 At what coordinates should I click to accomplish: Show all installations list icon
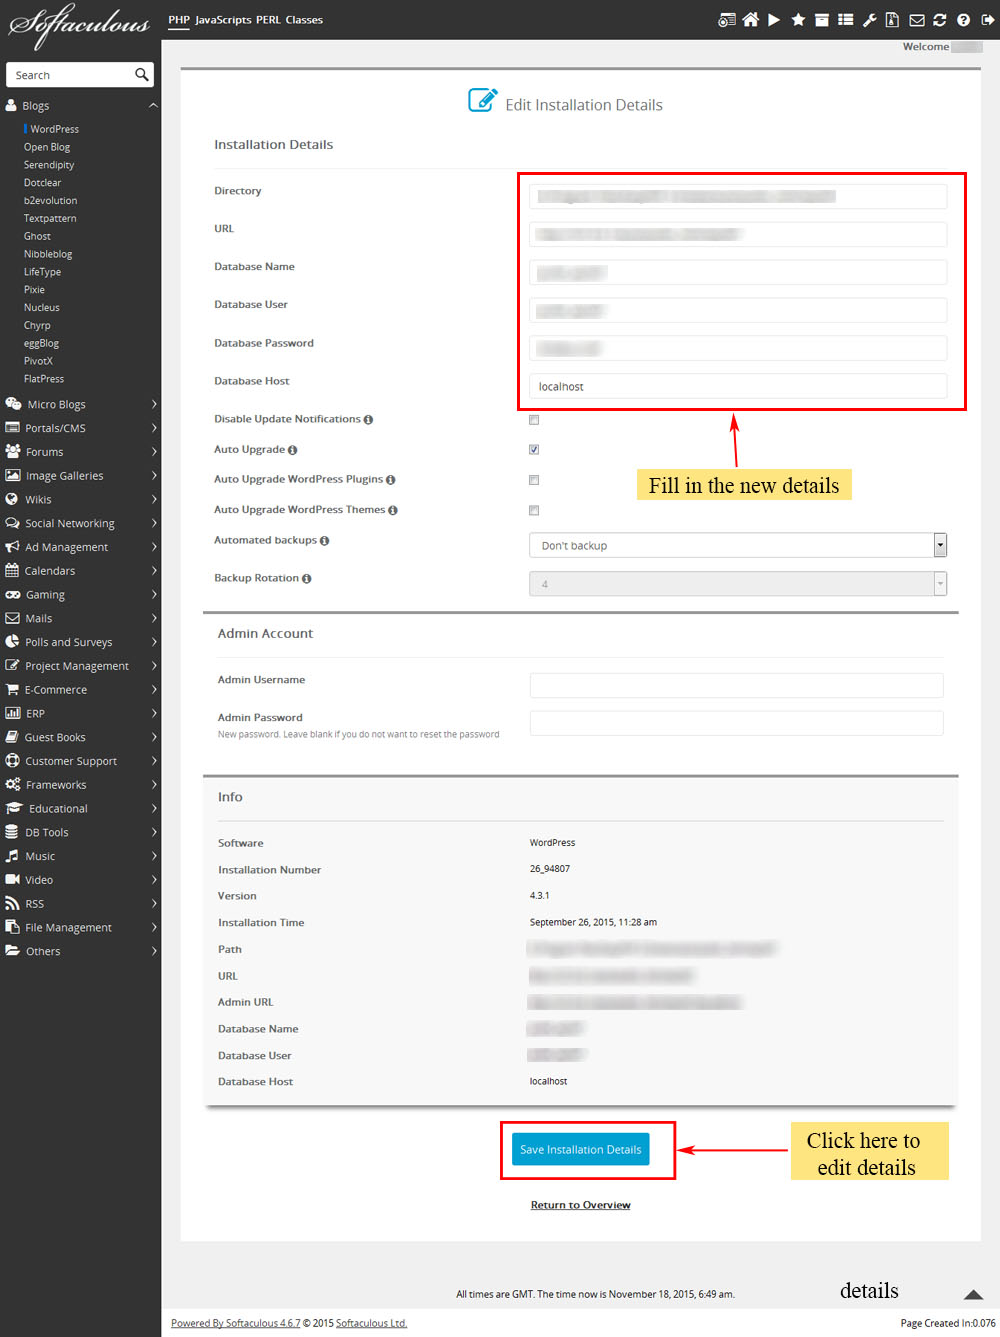[845, 20]
